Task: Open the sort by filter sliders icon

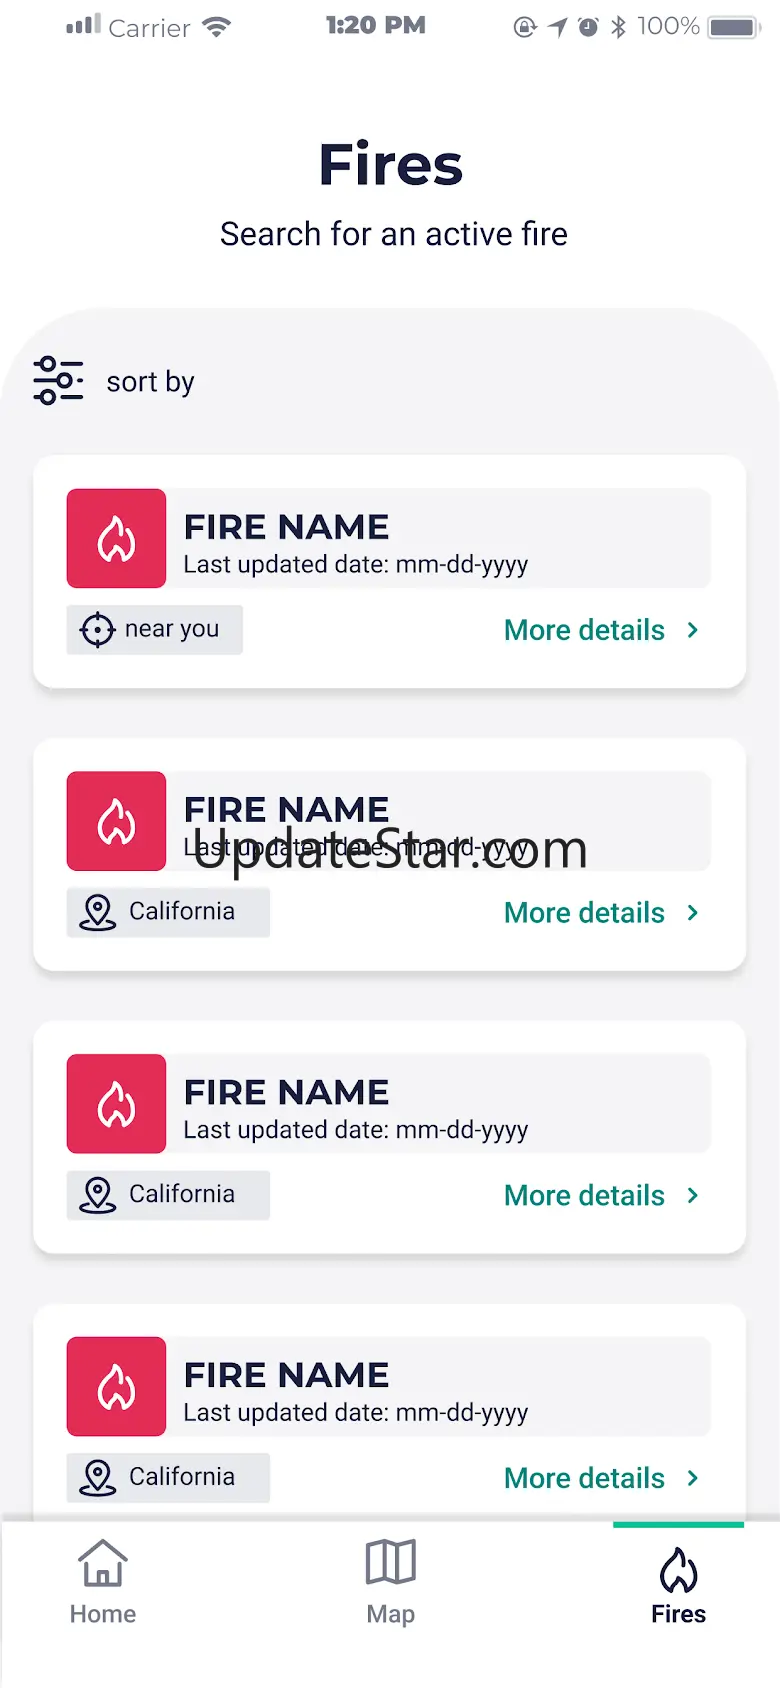Action: pyautogui.click(x=58, y=381)
